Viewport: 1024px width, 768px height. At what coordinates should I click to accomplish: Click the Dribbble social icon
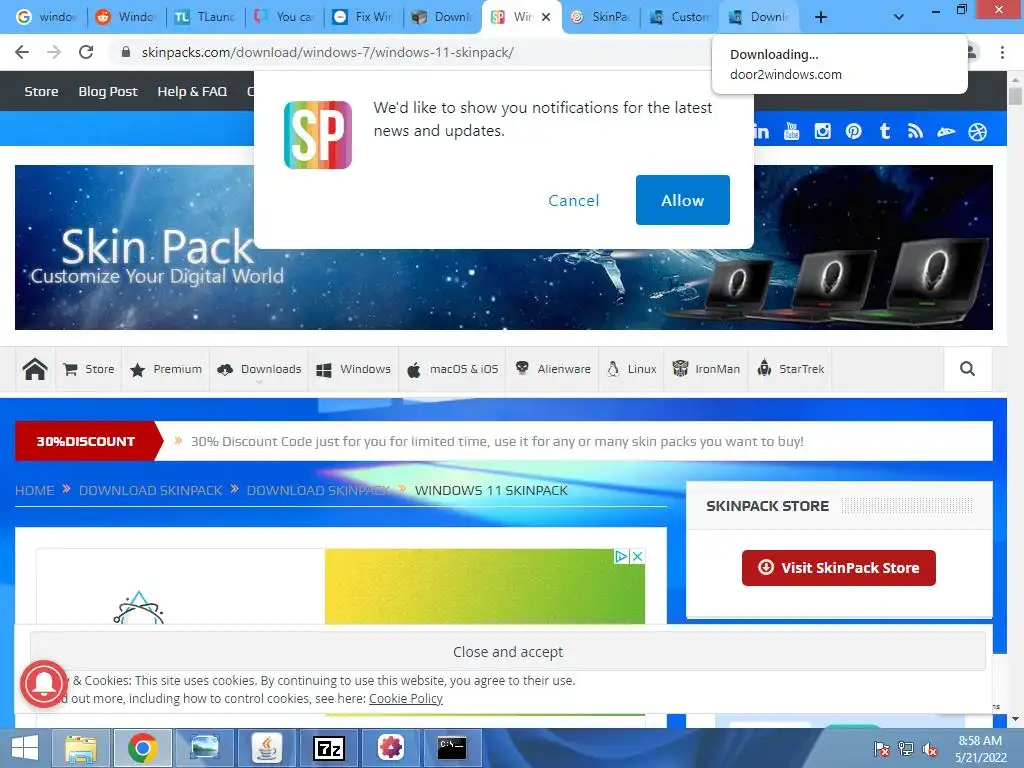point(978,131)
